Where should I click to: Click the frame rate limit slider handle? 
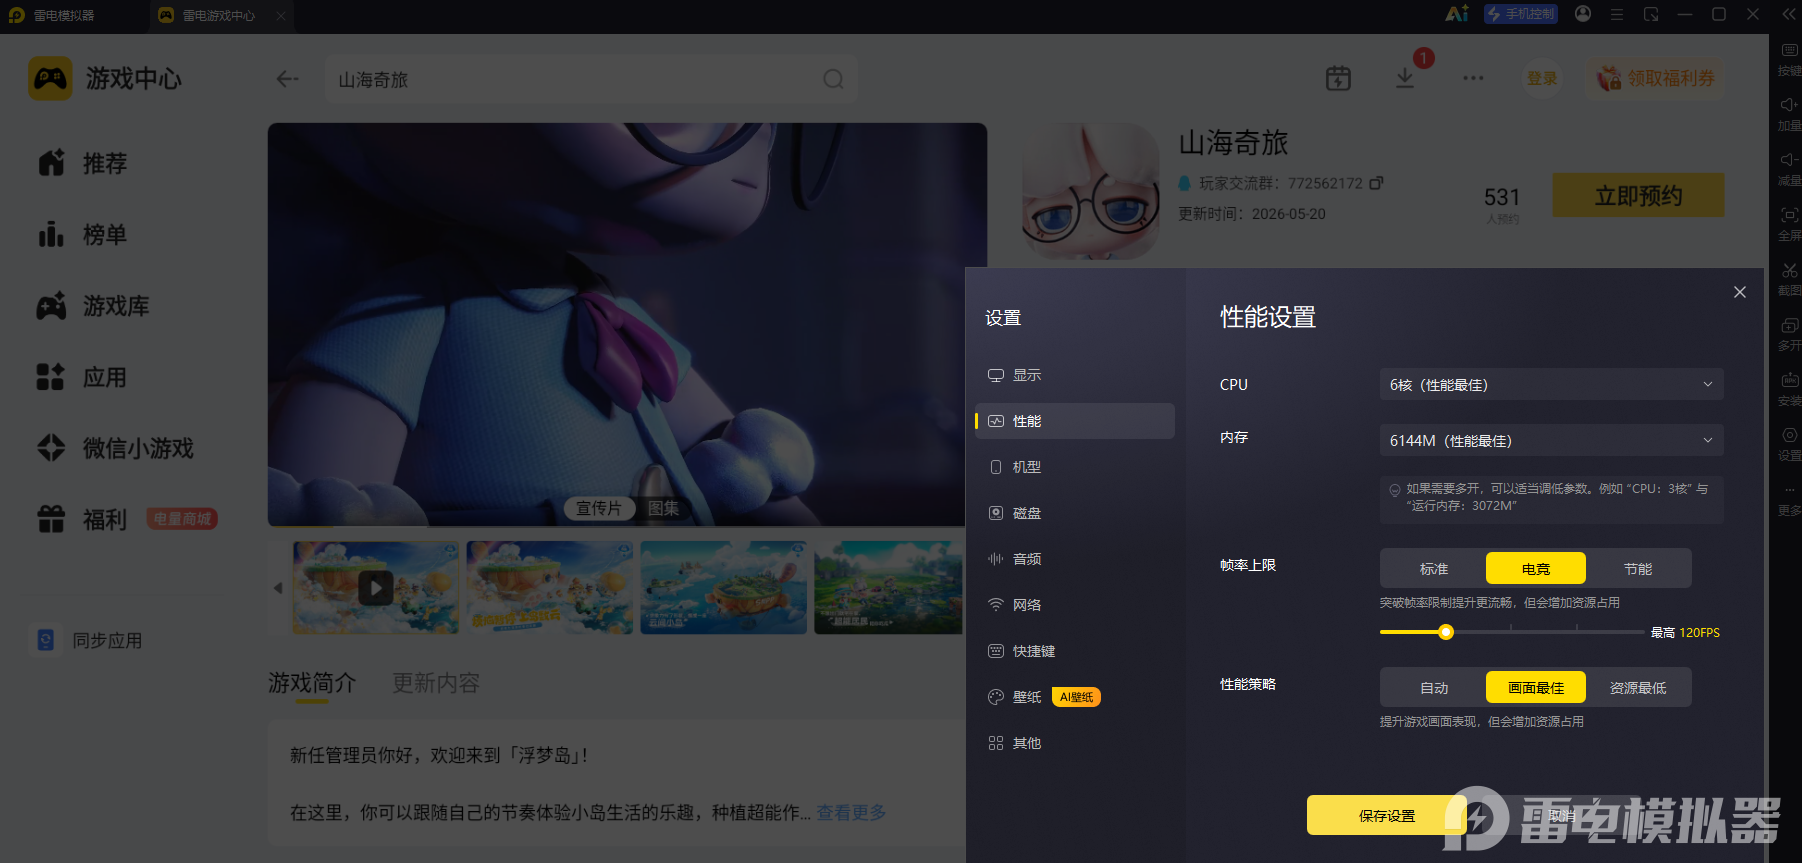tap(1446, 632)
